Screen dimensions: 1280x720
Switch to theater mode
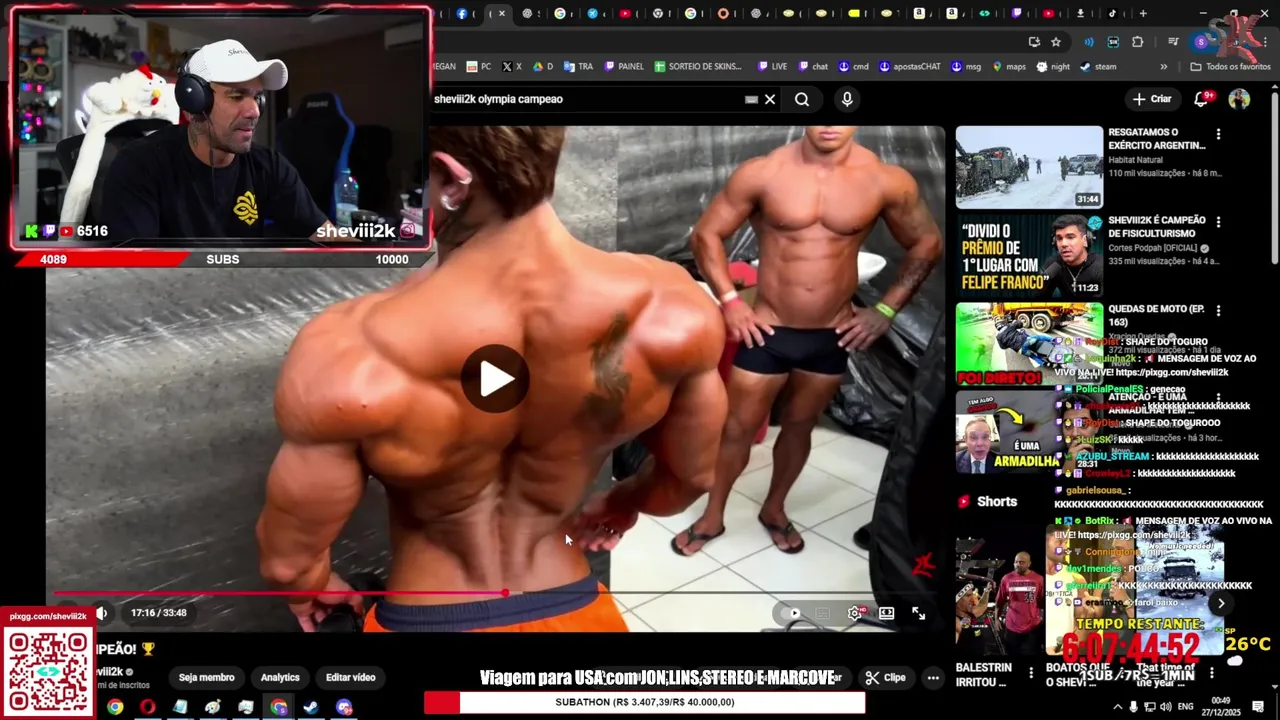886,613
